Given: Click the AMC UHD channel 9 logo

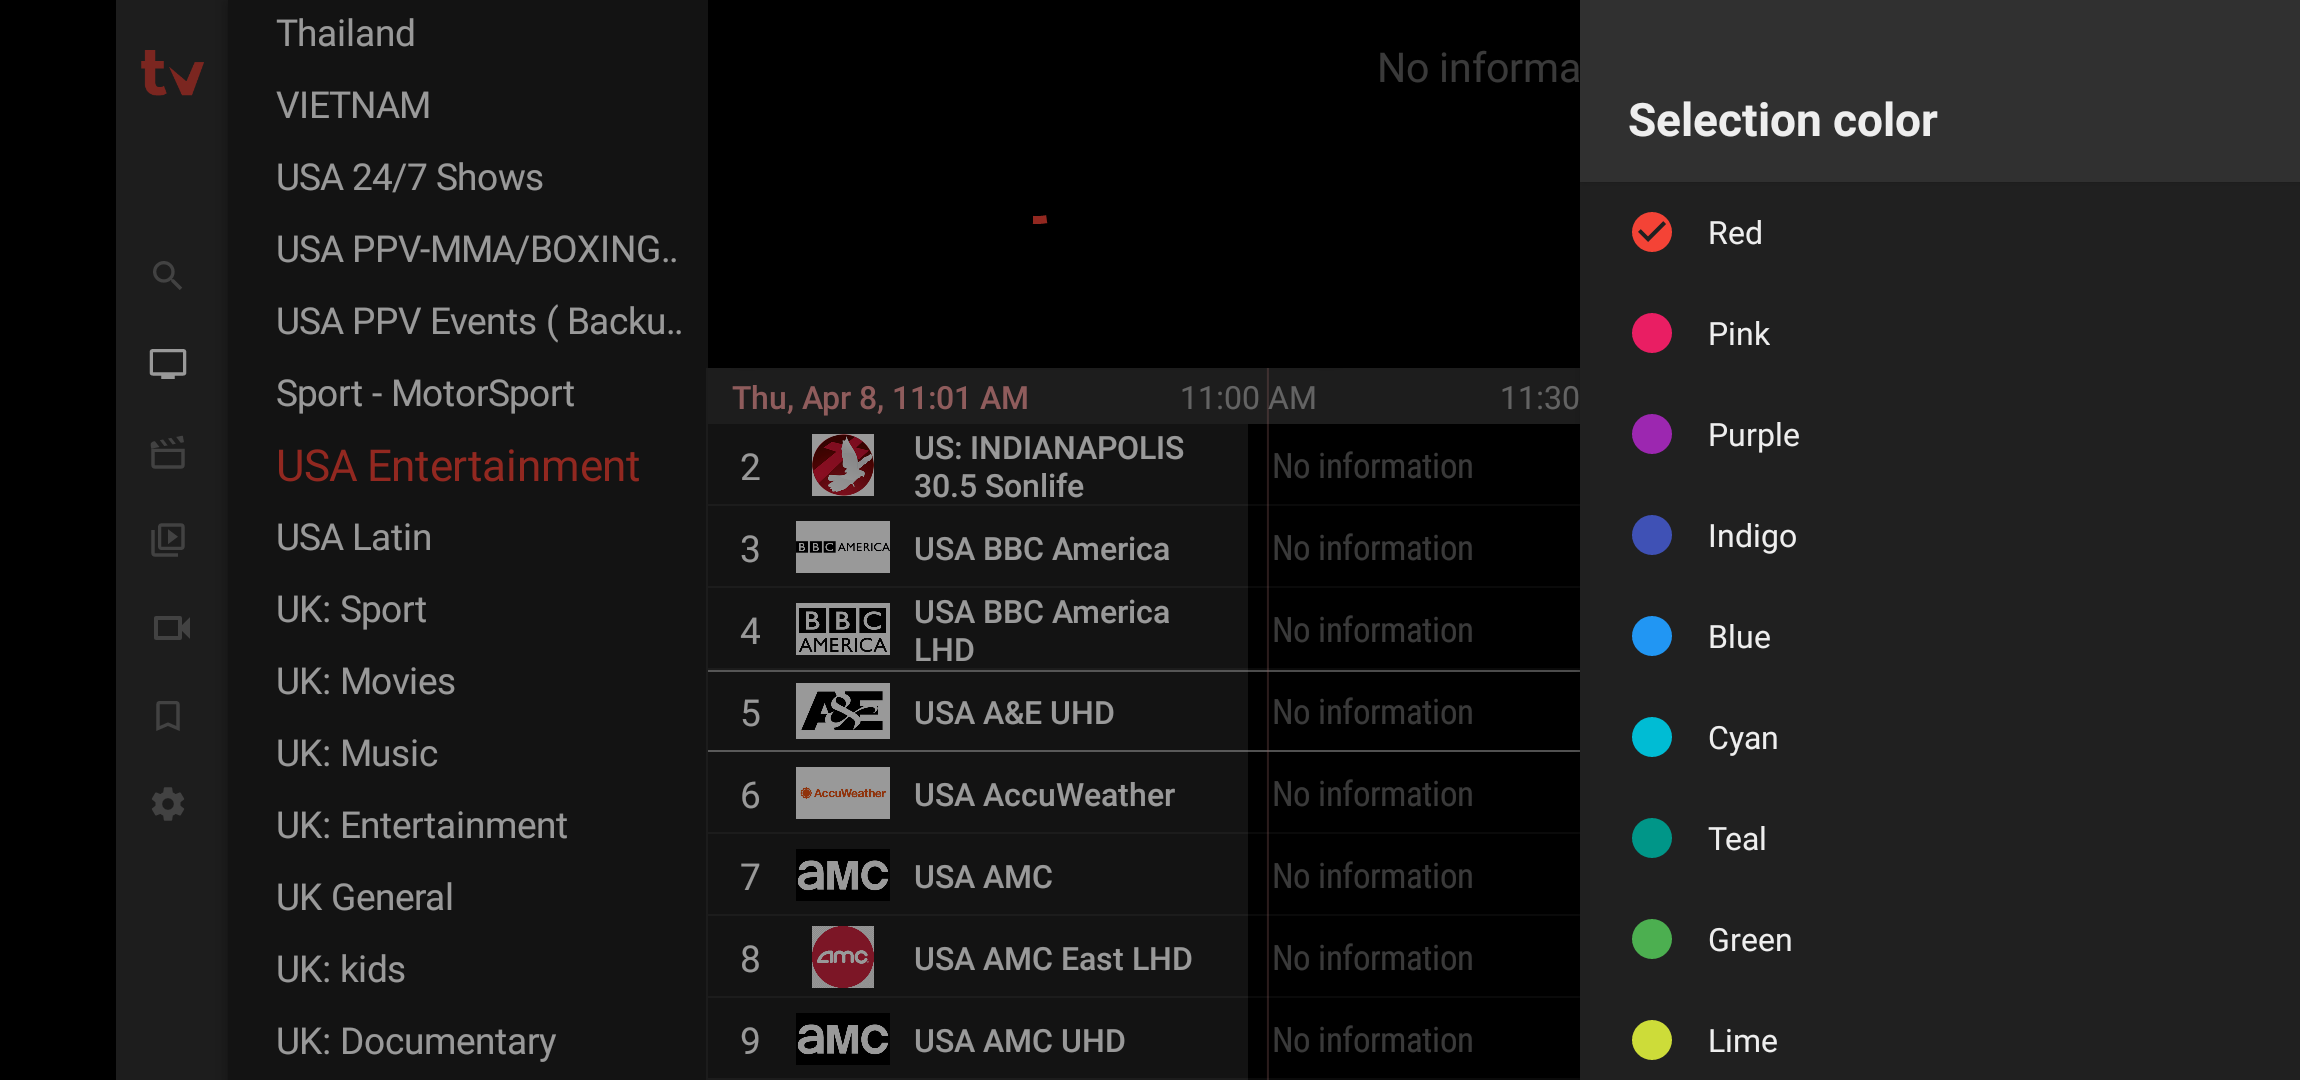Looking at the screenshot, I should 842,1039.
